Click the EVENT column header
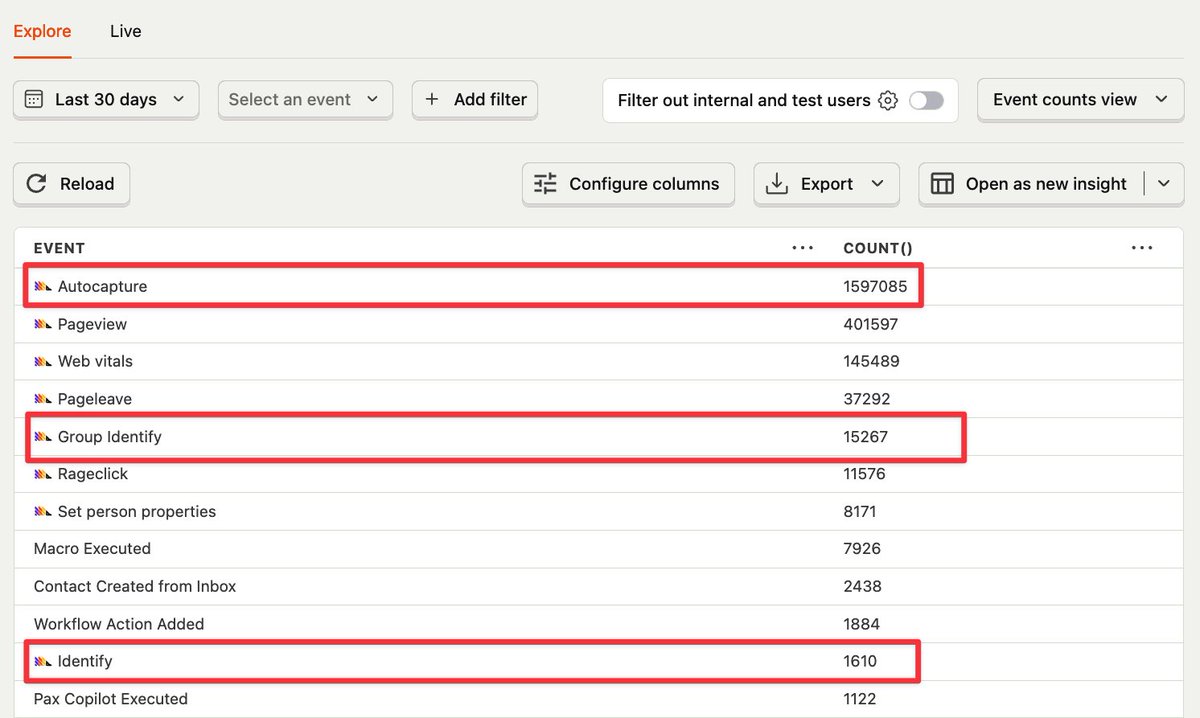The height and width of the screenshot is (718, 1200). (x=59, y=248)
